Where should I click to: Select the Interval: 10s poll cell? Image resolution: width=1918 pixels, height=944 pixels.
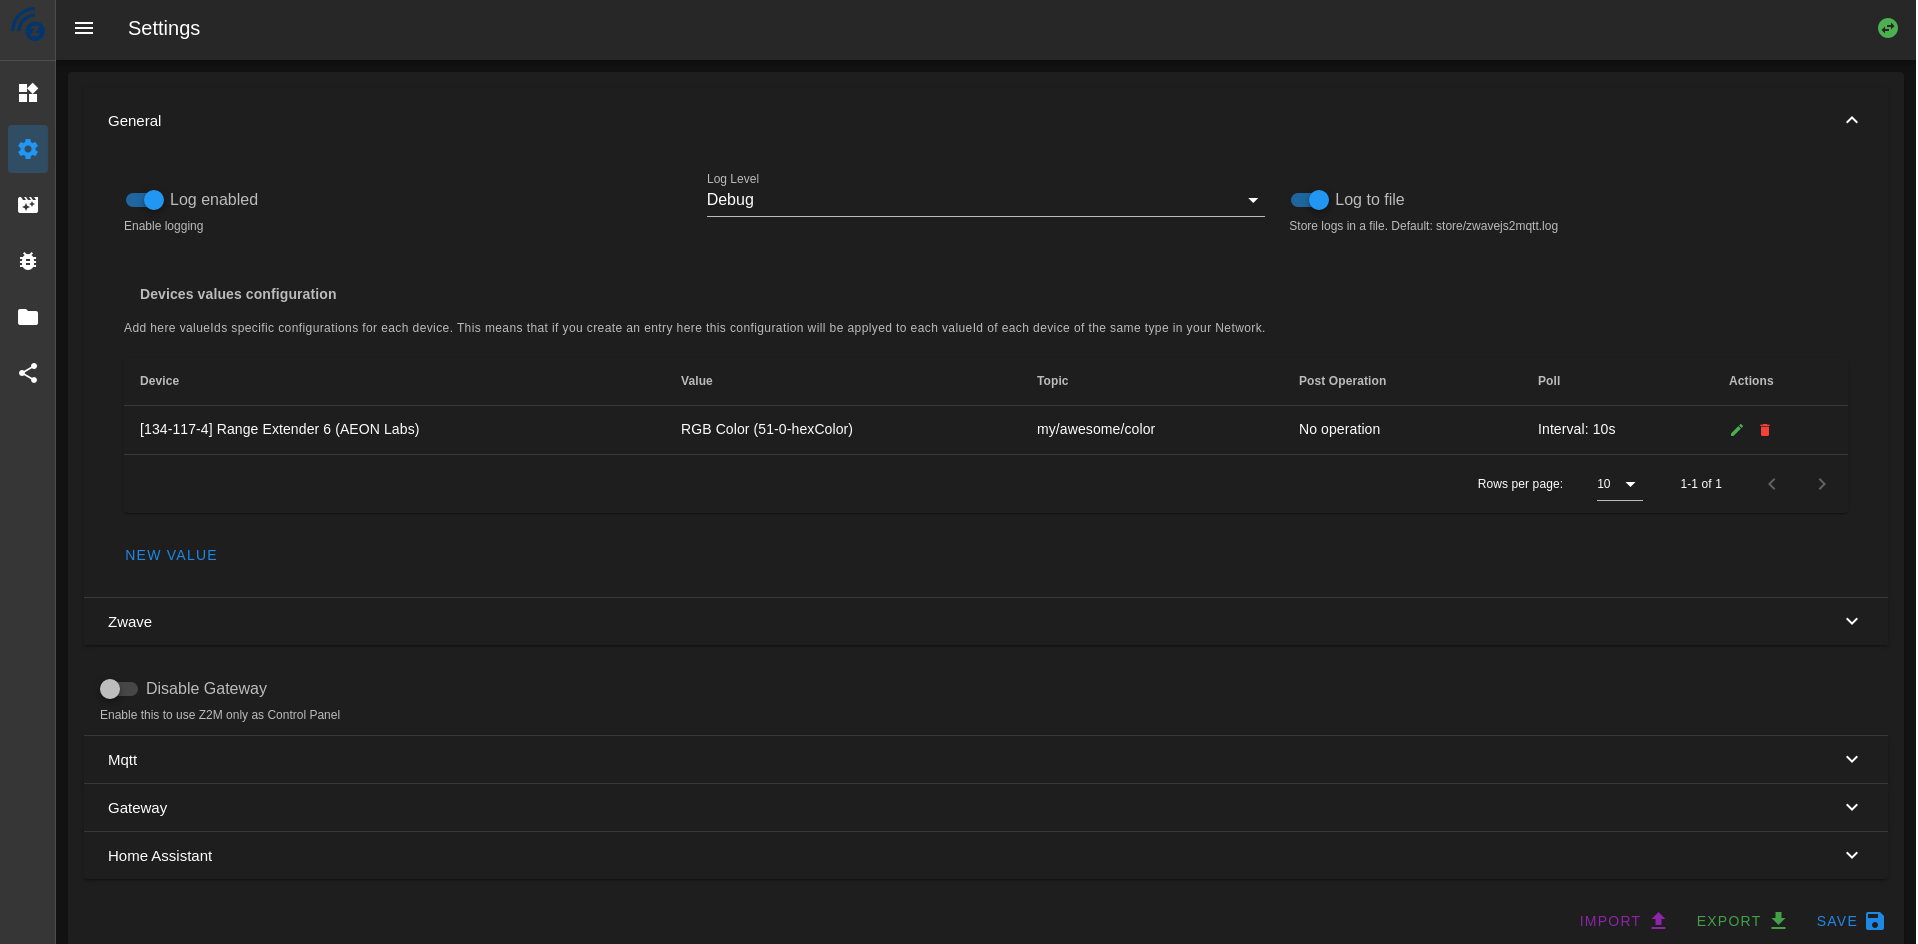pos(1577,429)
